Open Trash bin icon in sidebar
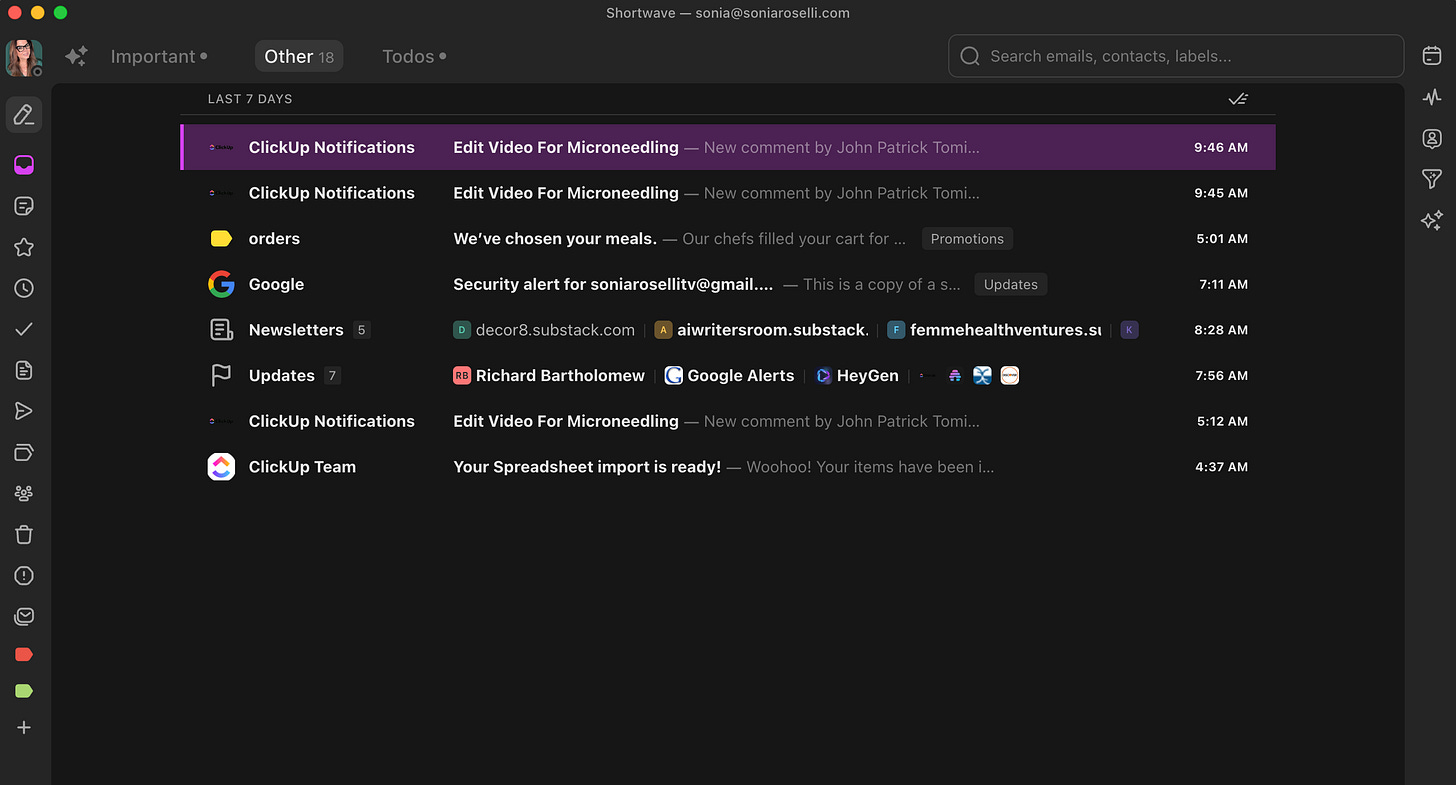Screen dimensions: 1456x785 click(x=24, y=534)
